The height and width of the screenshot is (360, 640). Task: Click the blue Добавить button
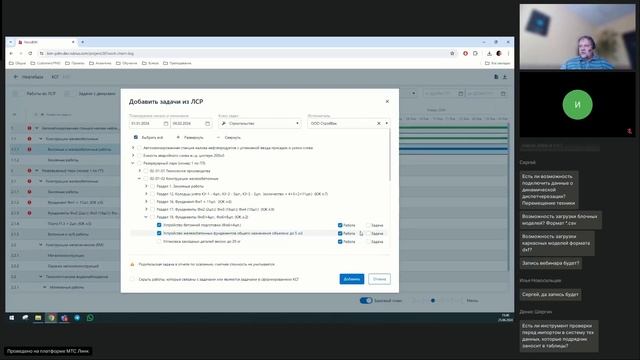351,279
